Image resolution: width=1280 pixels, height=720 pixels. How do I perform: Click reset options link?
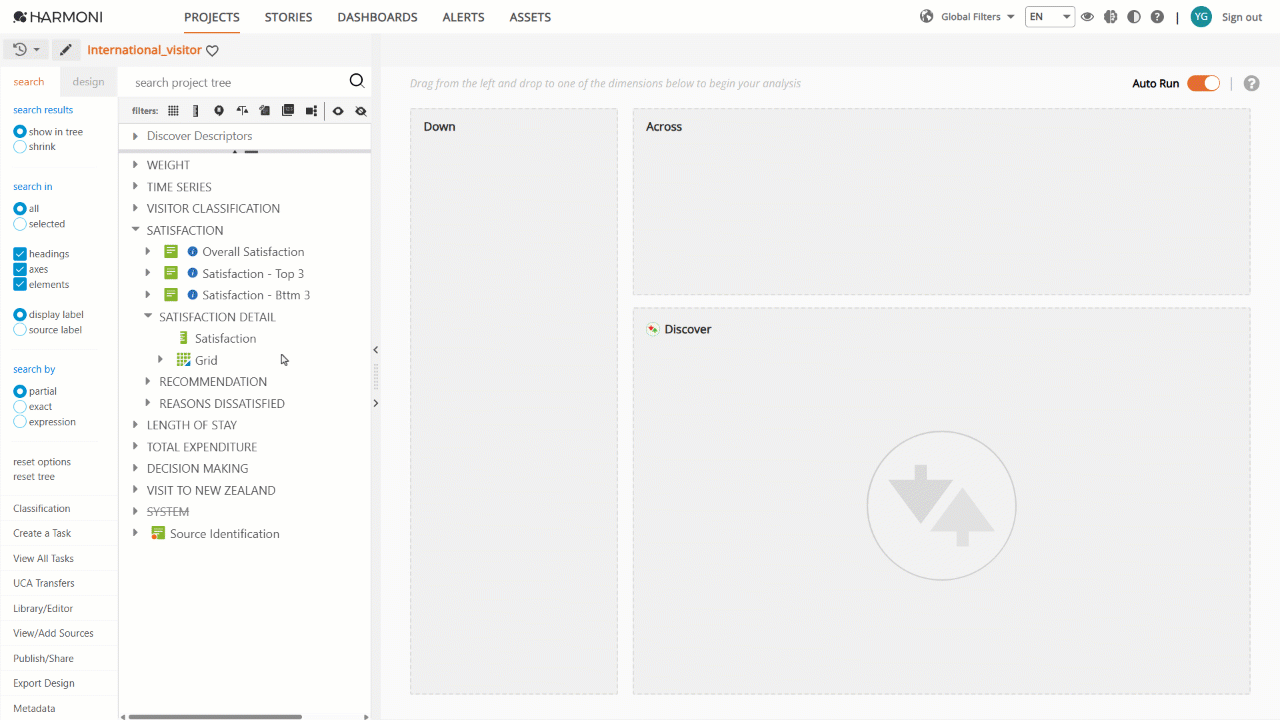(42, 462)
